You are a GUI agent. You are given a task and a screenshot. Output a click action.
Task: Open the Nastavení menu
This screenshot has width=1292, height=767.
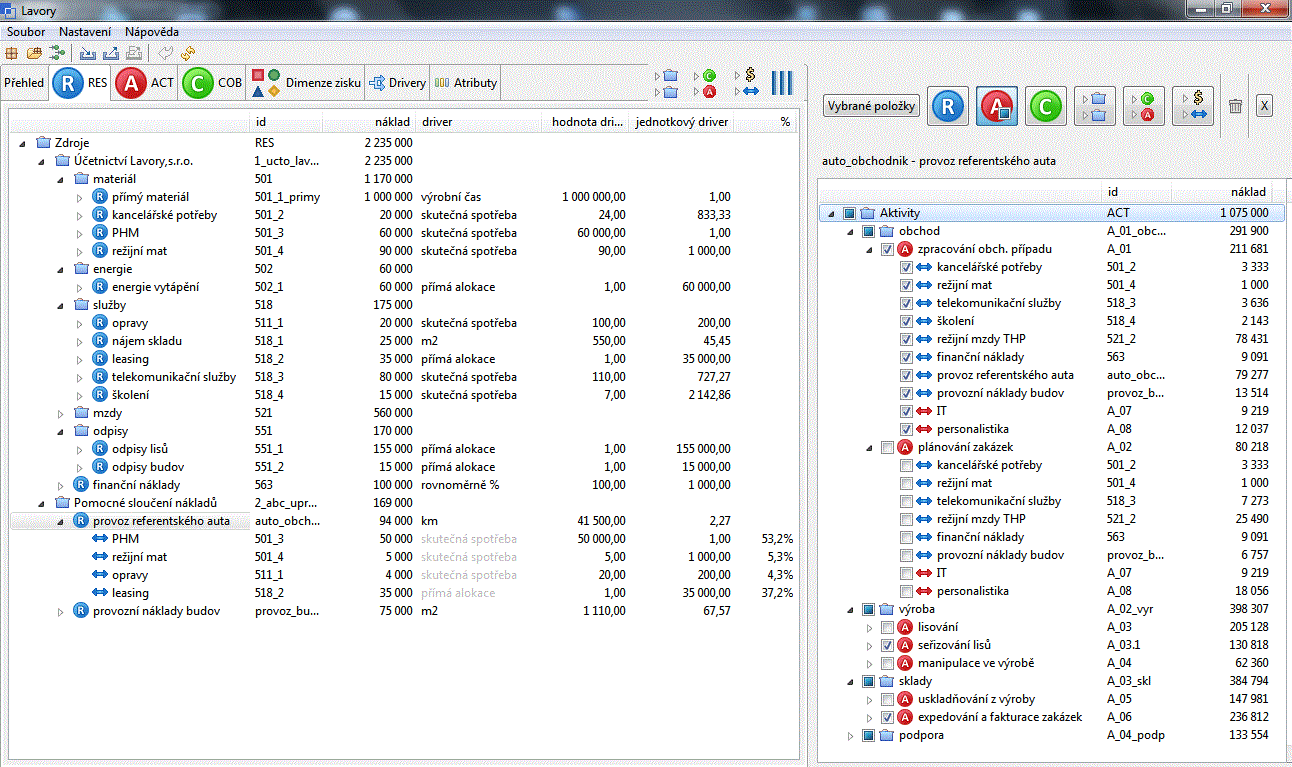(85, 32)
